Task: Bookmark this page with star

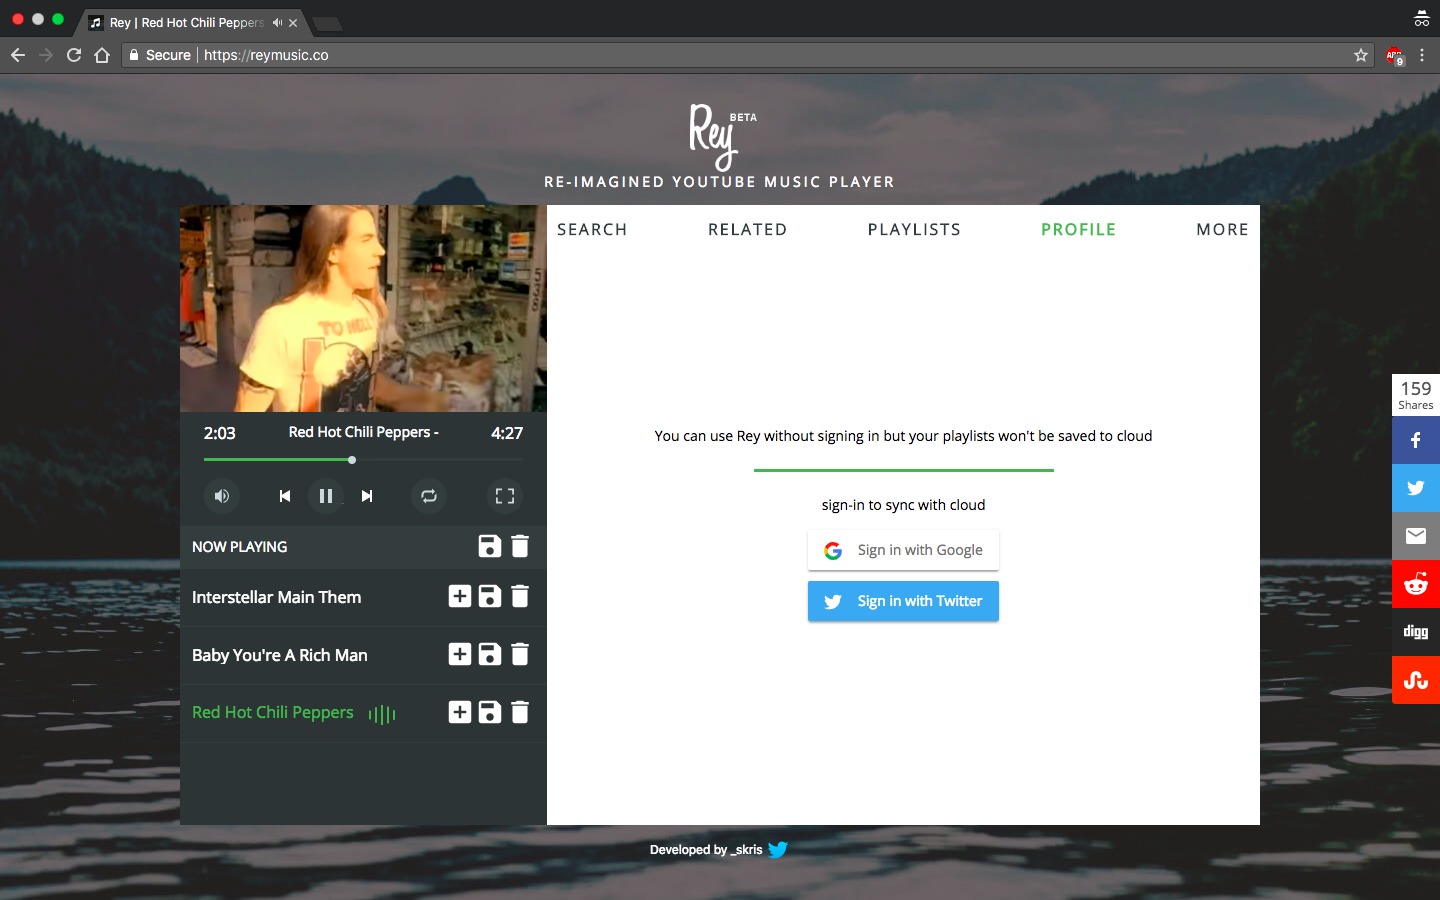Action: (1361, 55)
